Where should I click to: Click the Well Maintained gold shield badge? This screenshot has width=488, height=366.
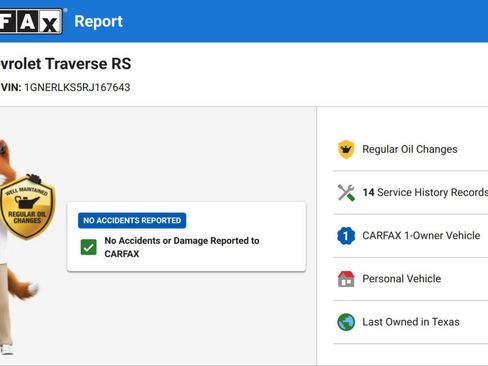(27, 207)
